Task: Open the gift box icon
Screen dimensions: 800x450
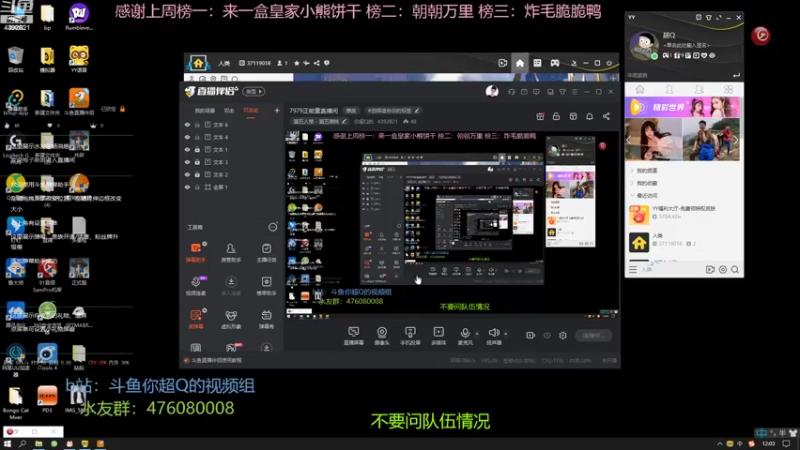Action: pos(540,116)
